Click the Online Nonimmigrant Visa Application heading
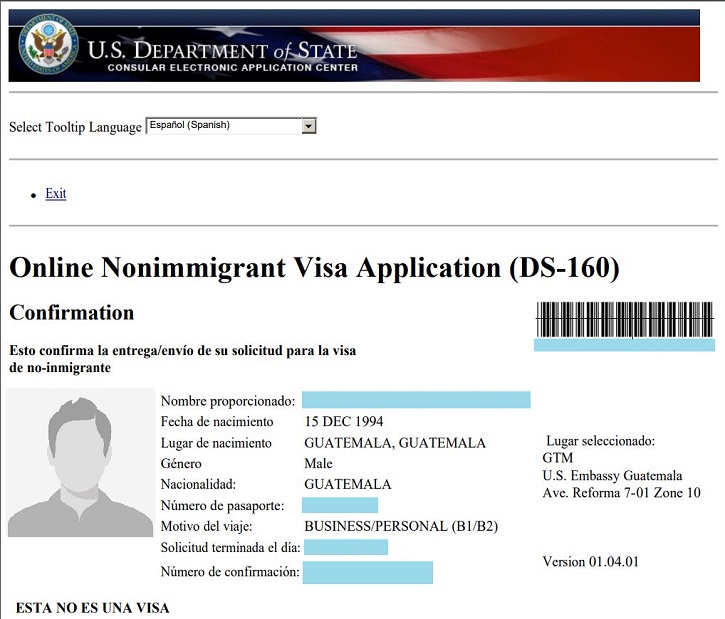The height and width of the screenshot is (619, 725). click(x=314, y=269)
